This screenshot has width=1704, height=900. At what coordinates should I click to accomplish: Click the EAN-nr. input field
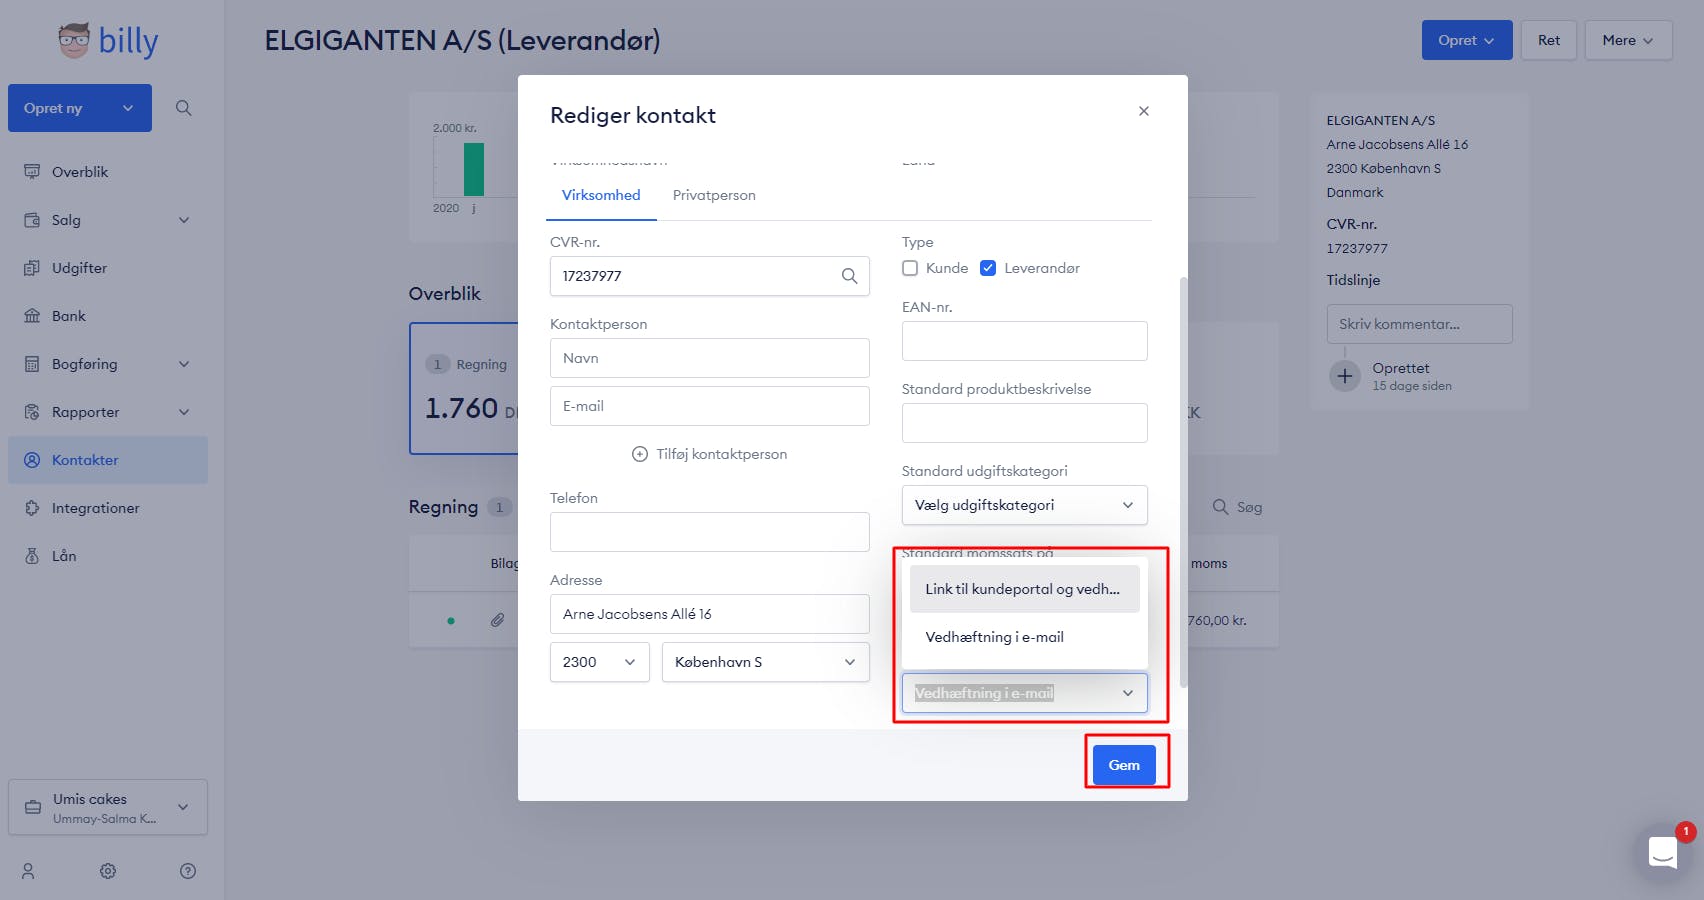point(1024,341)
